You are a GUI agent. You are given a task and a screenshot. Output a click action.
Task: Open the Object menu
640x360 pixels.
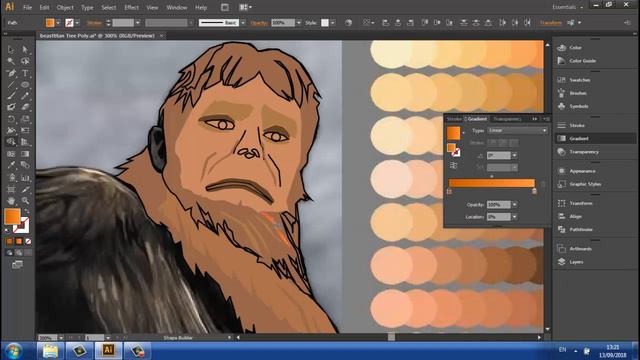pos(65,7)
